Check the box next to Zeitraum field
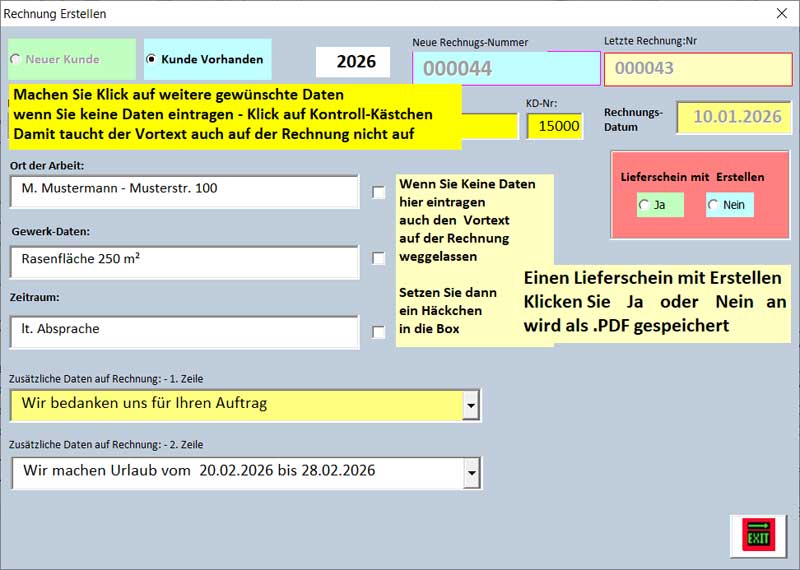 coord(378,332)
